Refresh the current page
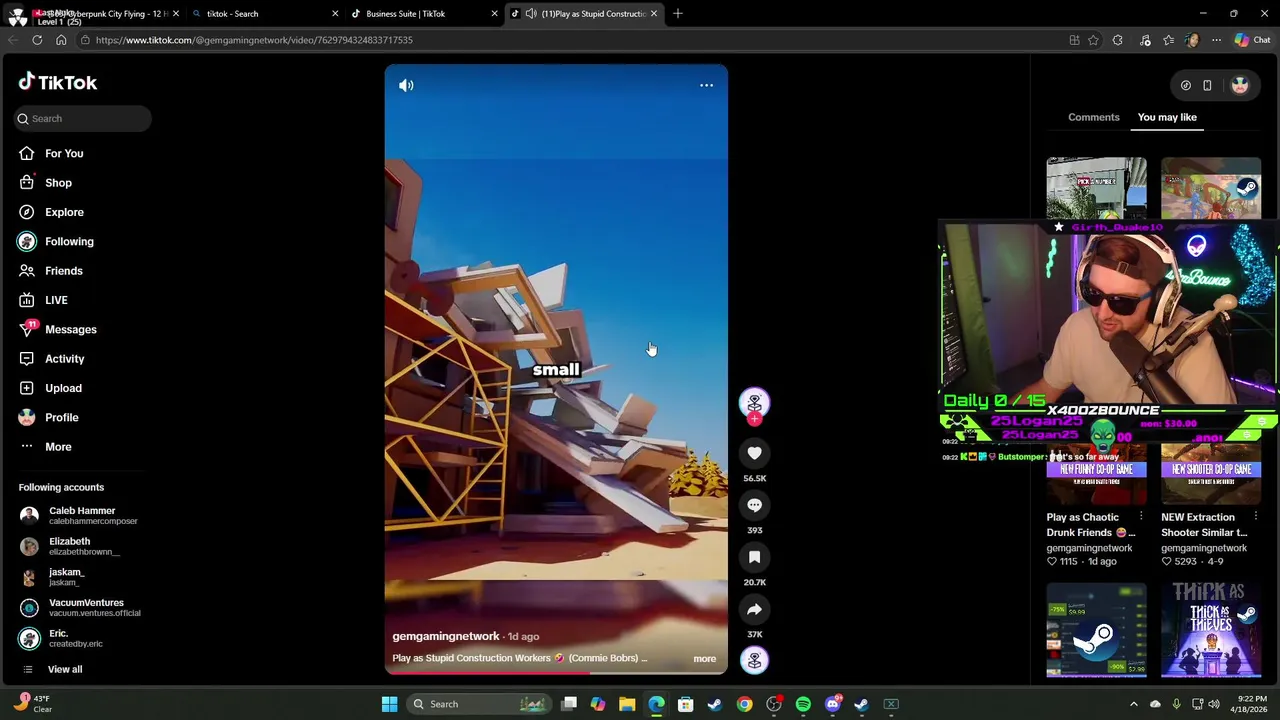 37,40
